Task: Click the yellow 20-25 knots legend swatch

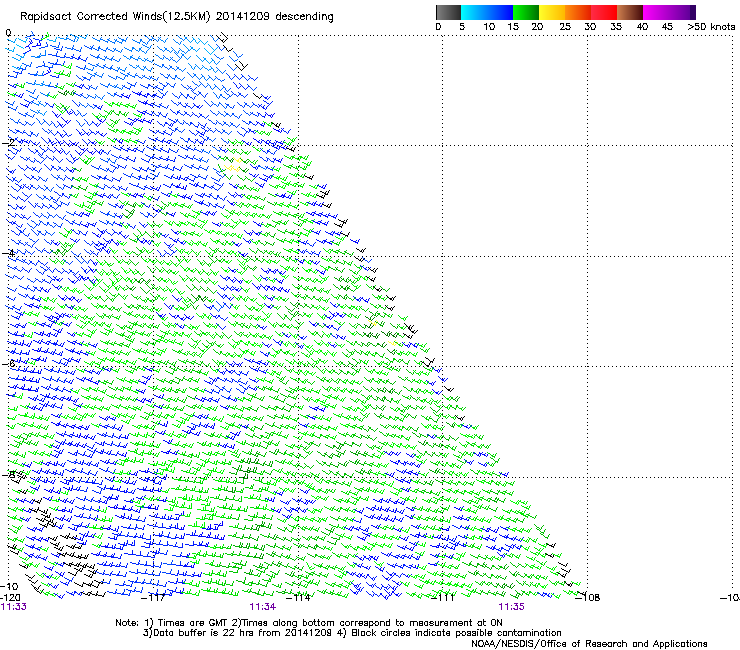Action: (552, 13)
